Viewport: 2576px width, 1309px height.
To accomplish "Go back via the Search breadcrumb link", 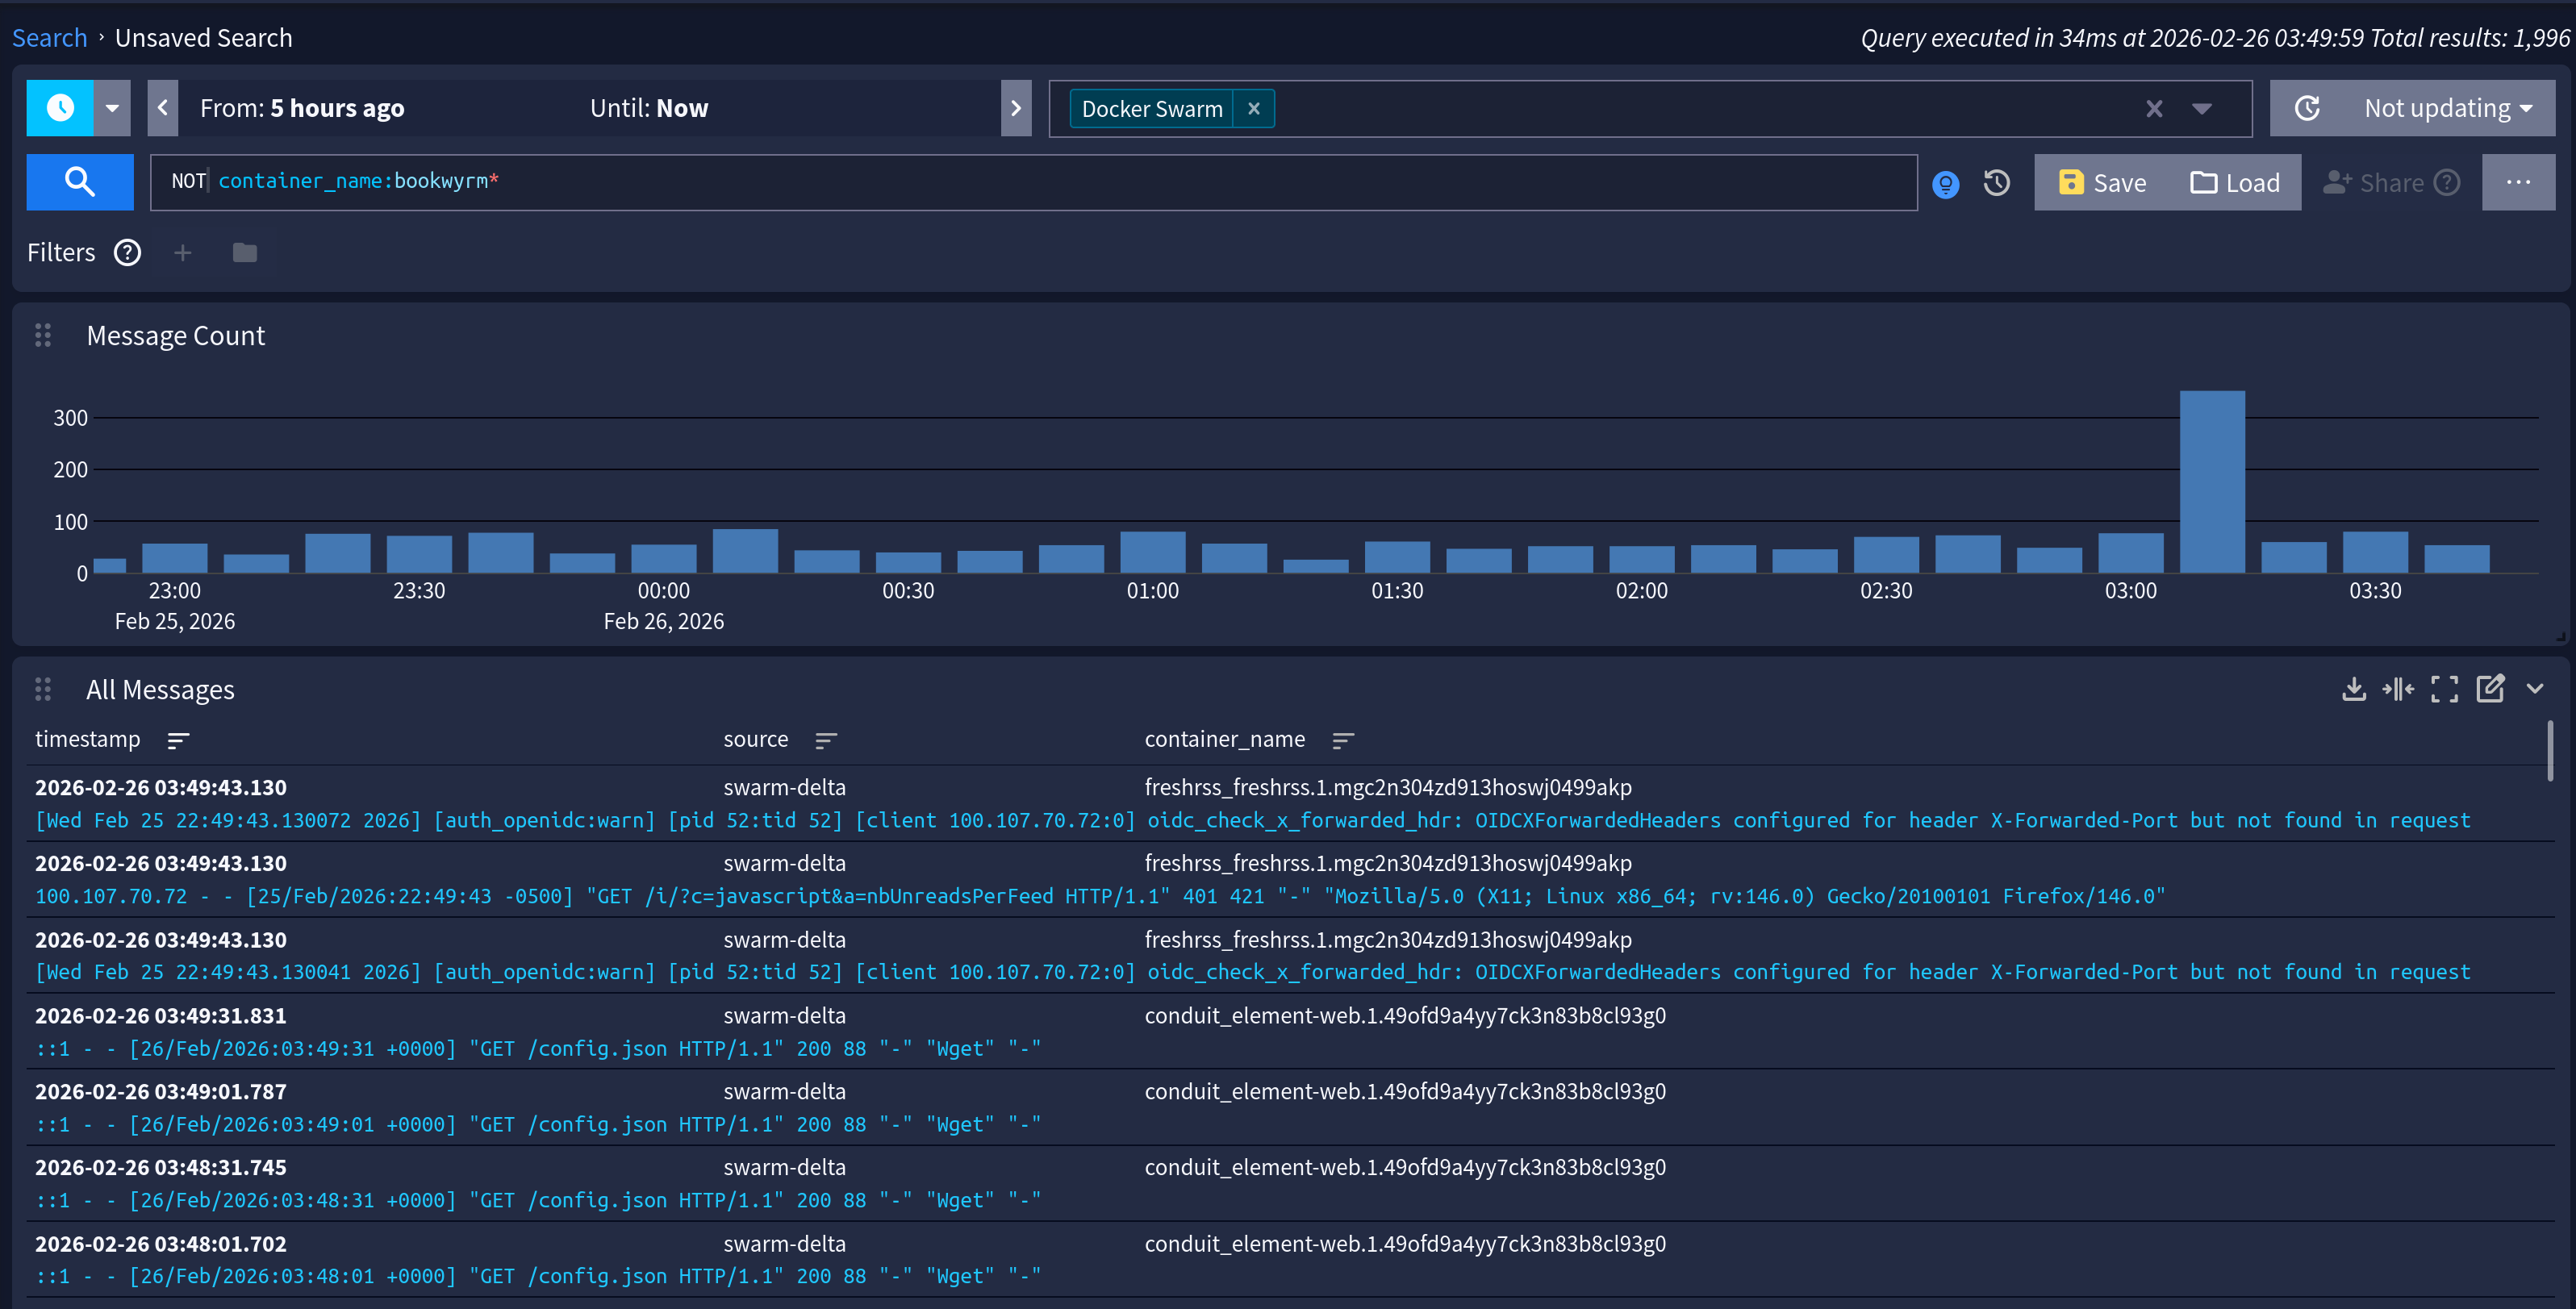I will (49, 37).
